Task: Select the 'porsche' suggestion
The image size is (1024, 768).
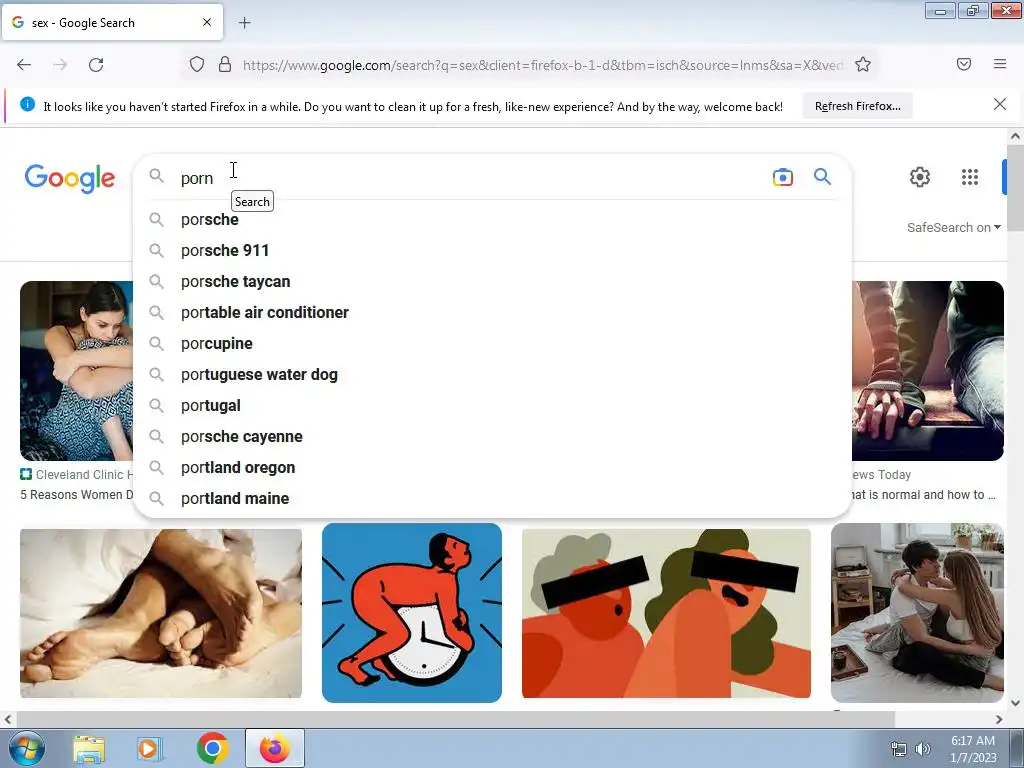Action: point(492,219)
